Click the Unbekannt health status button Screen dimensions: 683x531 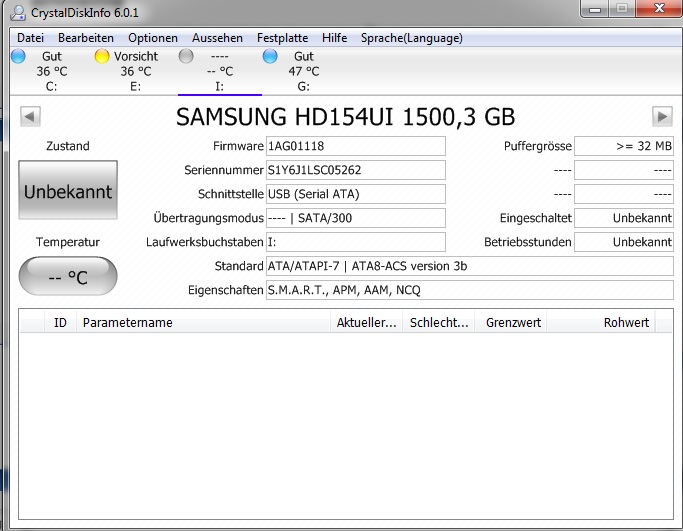(x=68, y=190)
